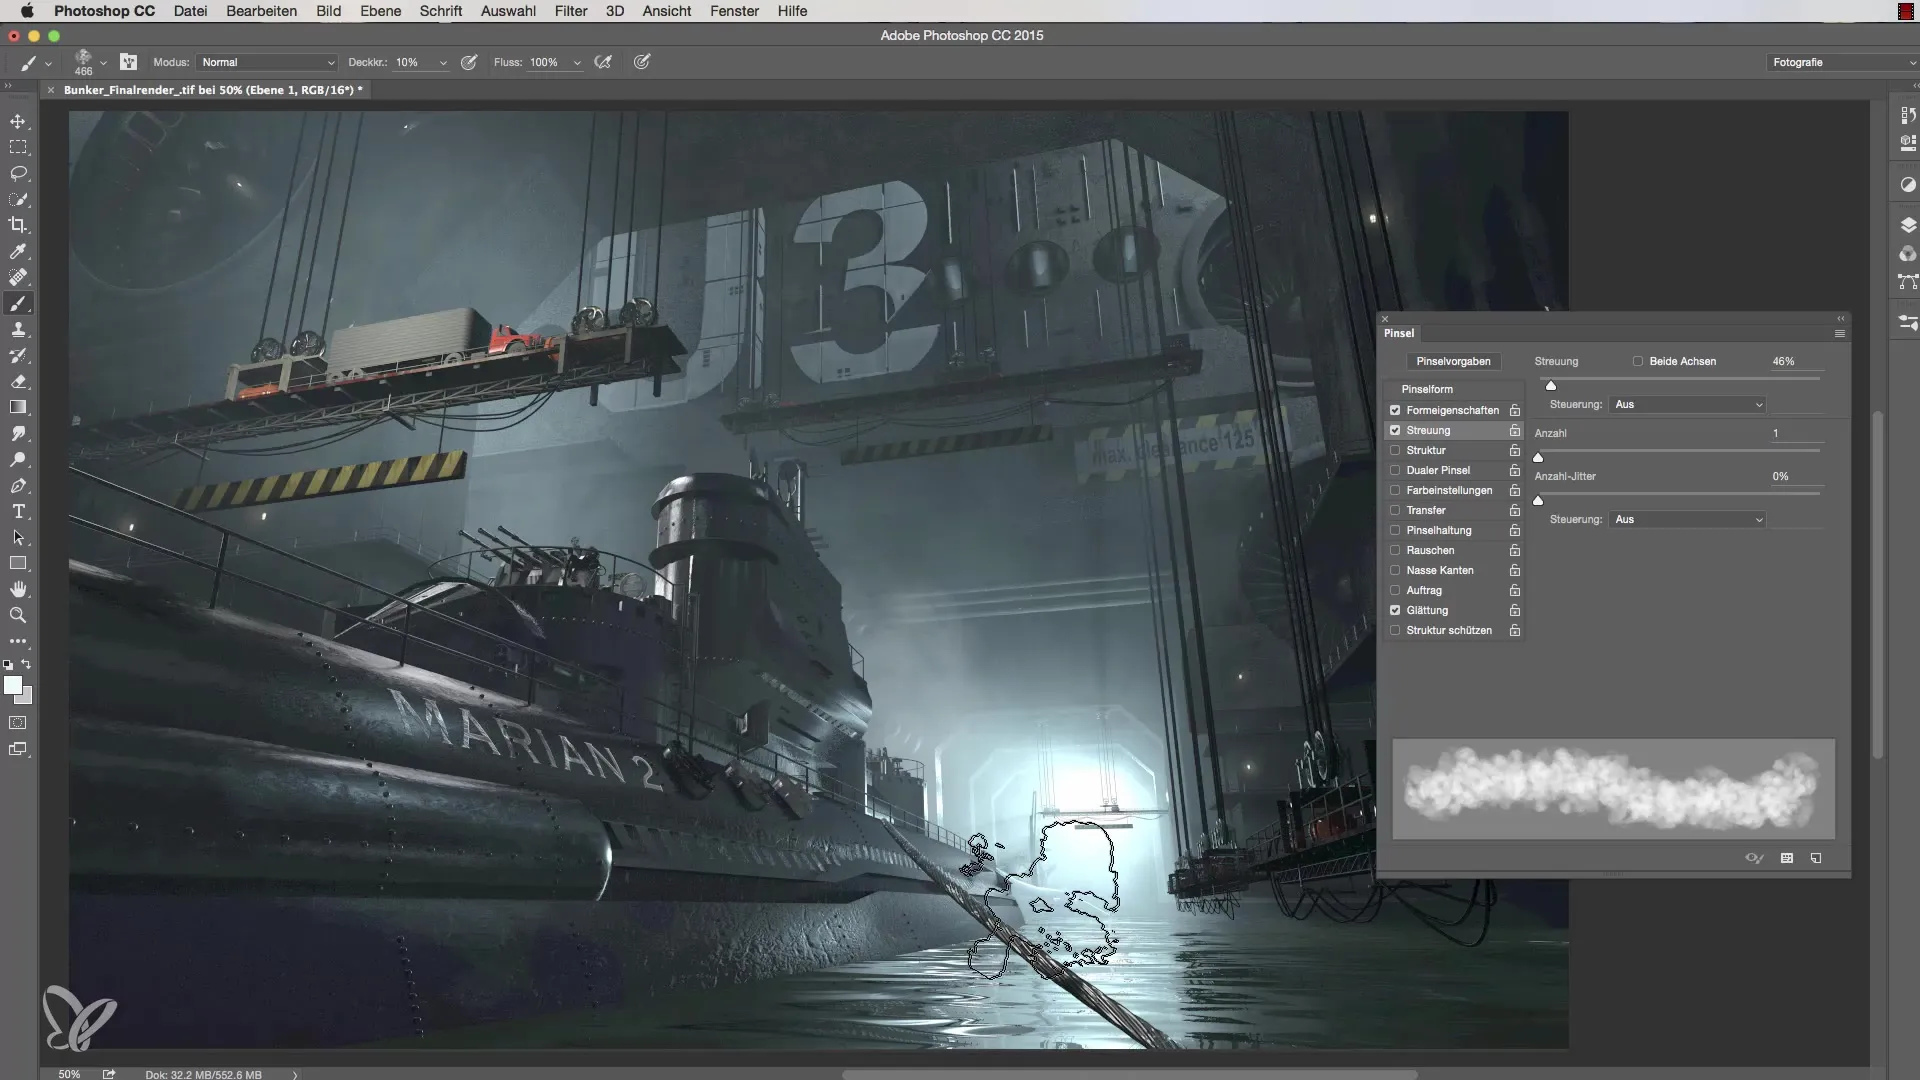
Task: Select the Rectangular Marquee tool
Action: [18, 147]
